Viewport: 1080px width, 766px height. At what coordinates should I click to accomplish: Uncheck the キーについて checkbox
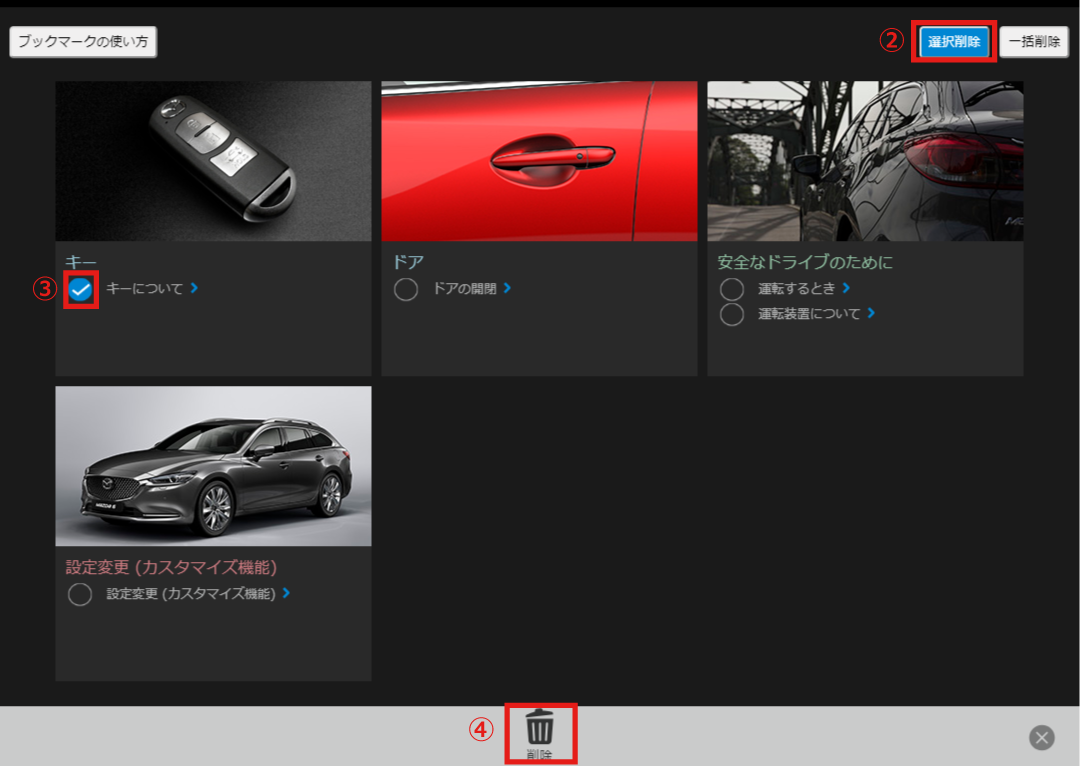tap(81, 290)
